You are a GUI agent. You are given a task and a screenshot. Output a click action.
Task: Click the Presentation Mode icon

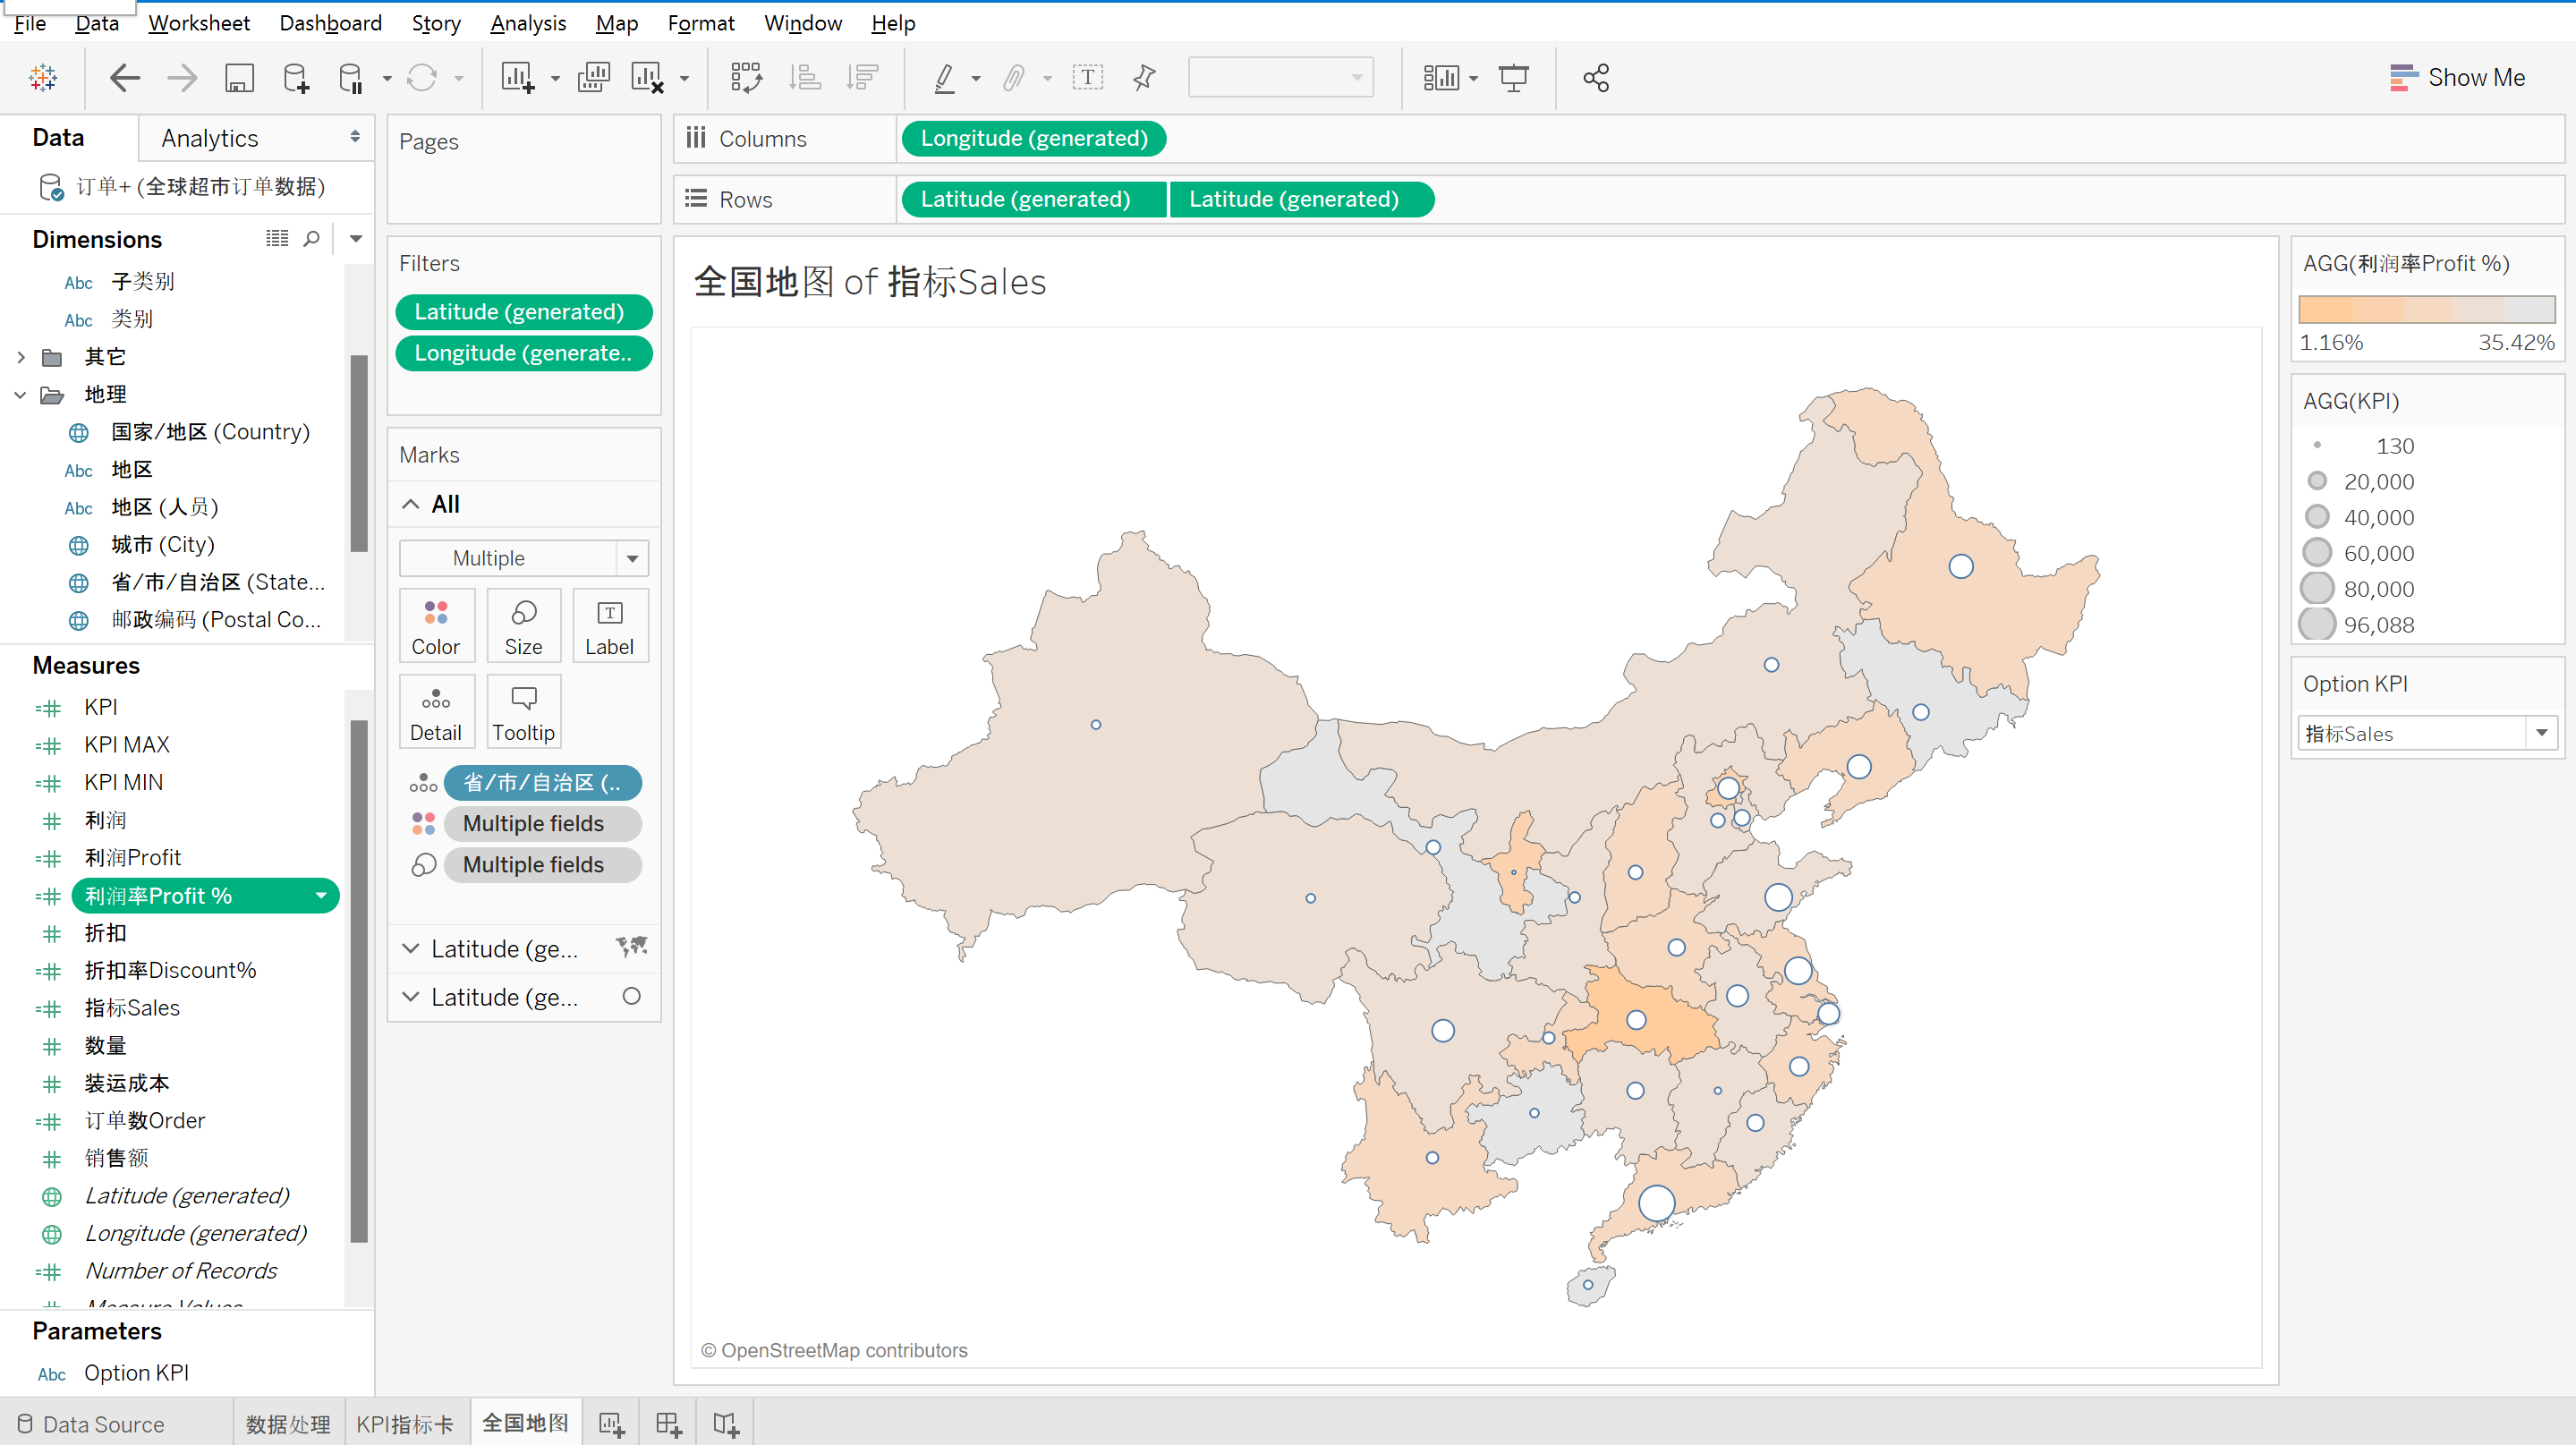[1513, 78]
